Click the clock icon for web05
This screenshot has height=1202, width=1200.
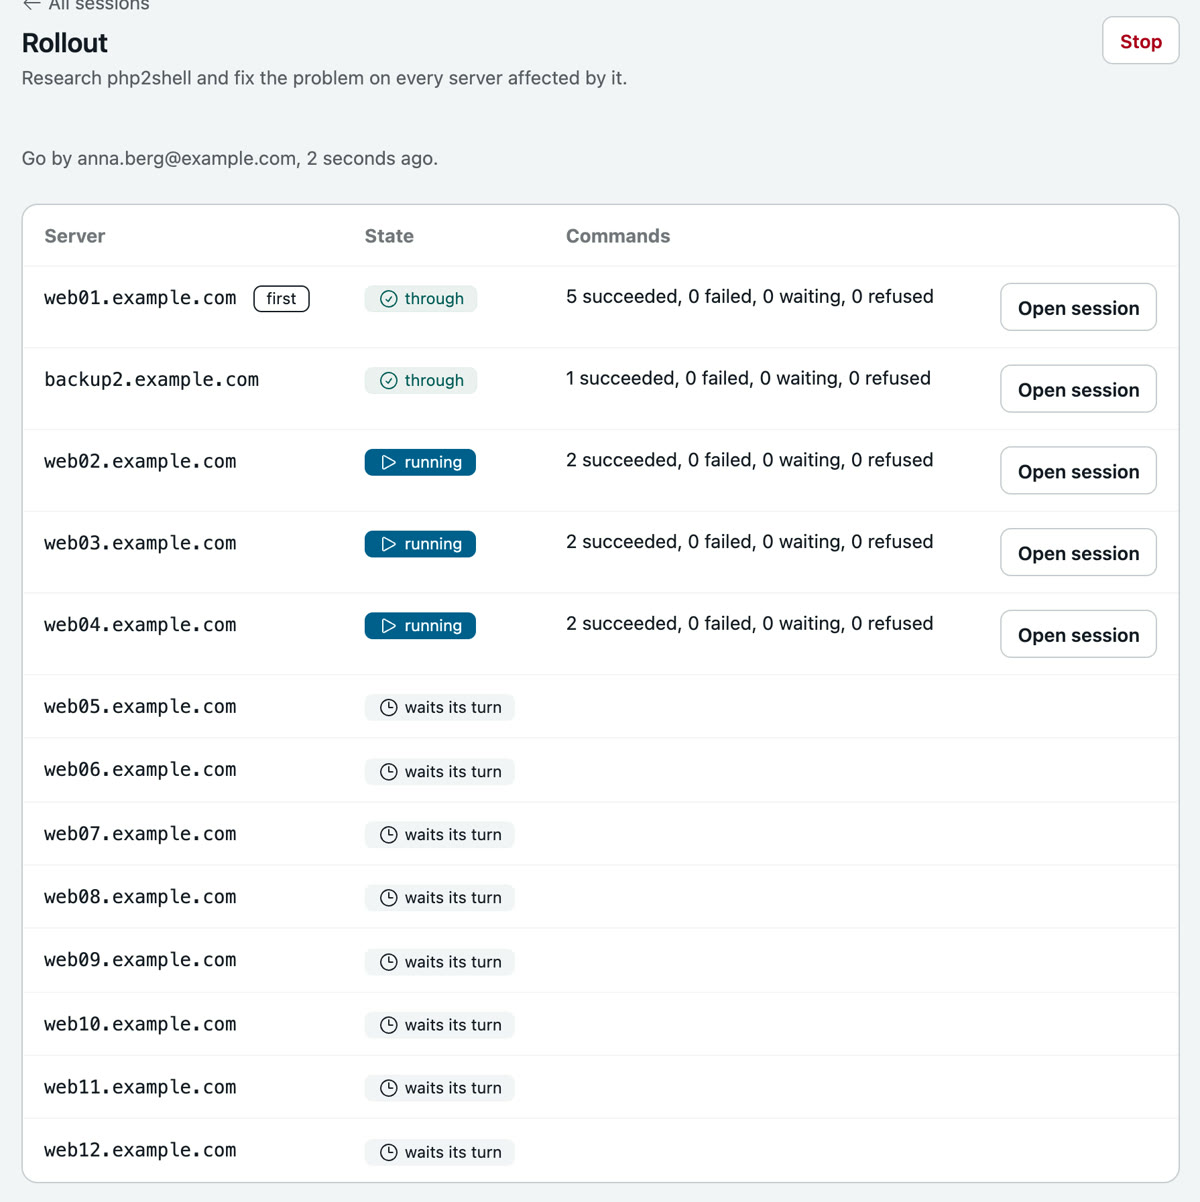389,708
